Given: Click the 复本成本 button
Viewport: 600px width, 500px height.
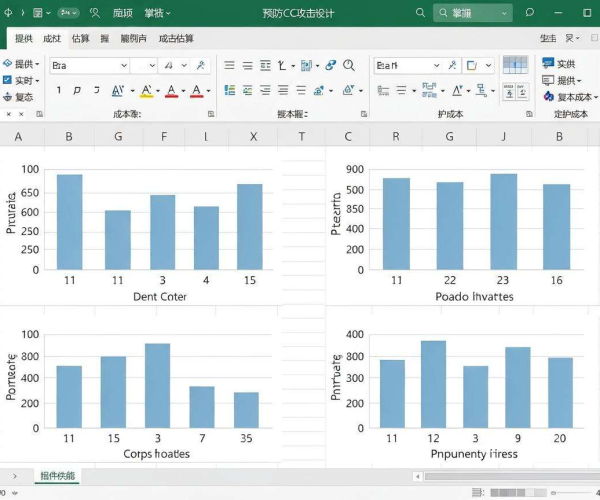Looking at the screenshot, I should (571, 97).
